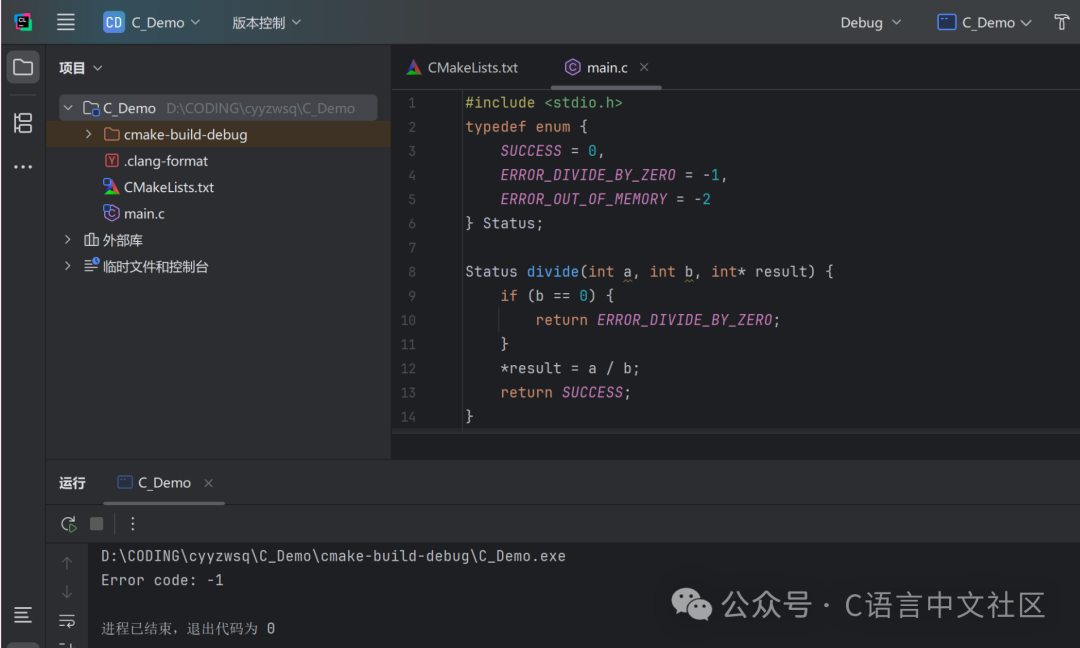This screenshot has height=648, width=1080.
Task: Click line number 8 in the gutter
Action: coord(411,271)
